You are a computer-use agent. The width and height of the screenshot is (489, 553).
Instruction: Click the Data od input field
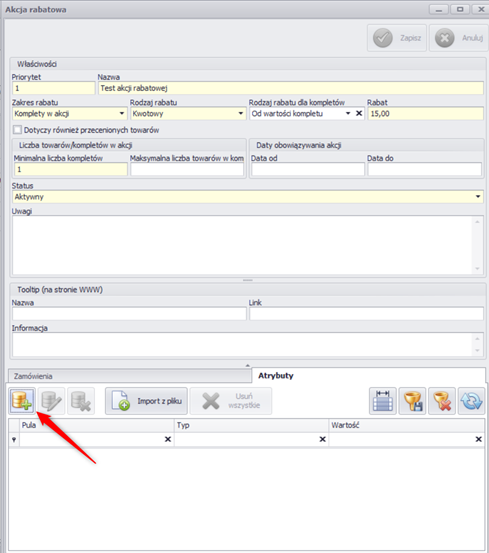(308, 169)
